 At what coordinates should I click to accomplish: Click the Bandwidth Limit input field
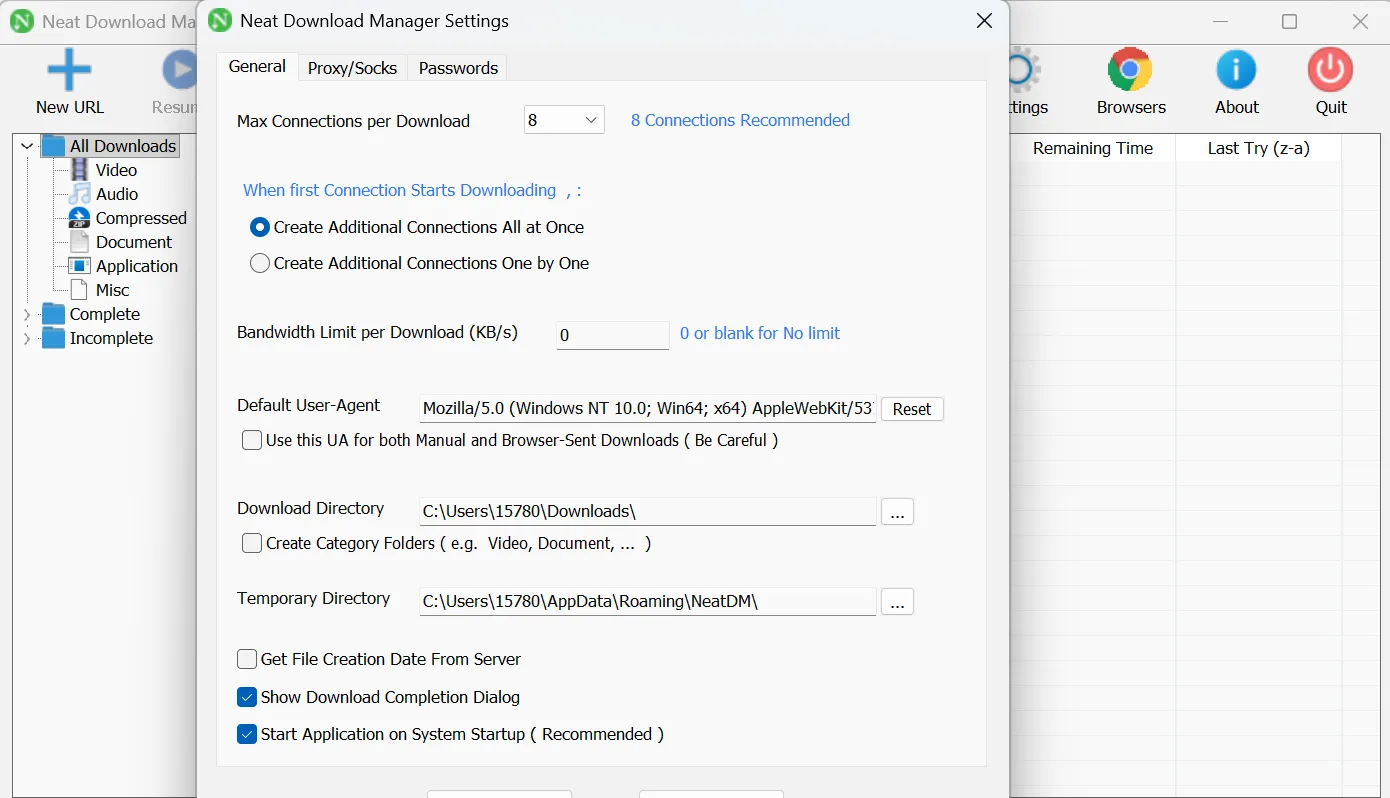click(612, 335)
